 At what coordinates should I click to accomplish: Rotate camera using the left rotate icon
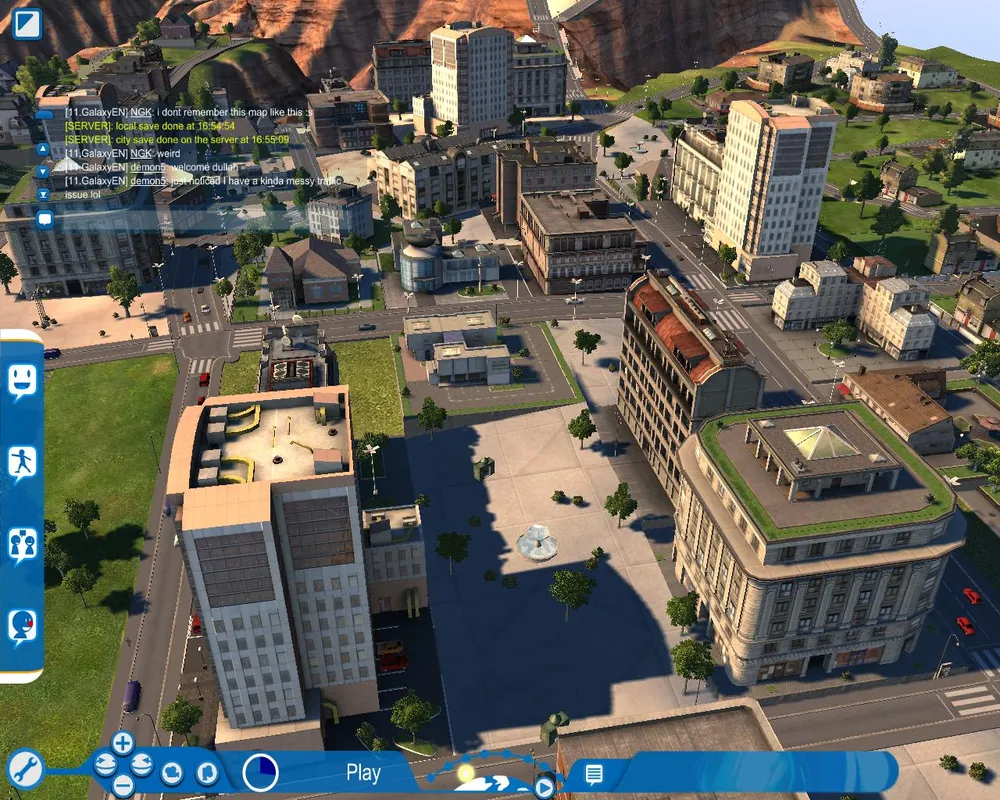(x=105, y=764)
